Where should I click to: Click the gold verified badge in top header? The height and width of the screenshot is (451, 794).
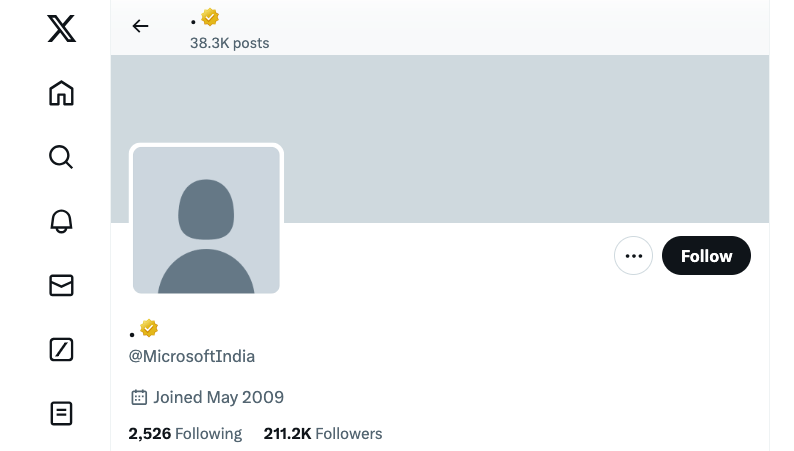[210, 17]
